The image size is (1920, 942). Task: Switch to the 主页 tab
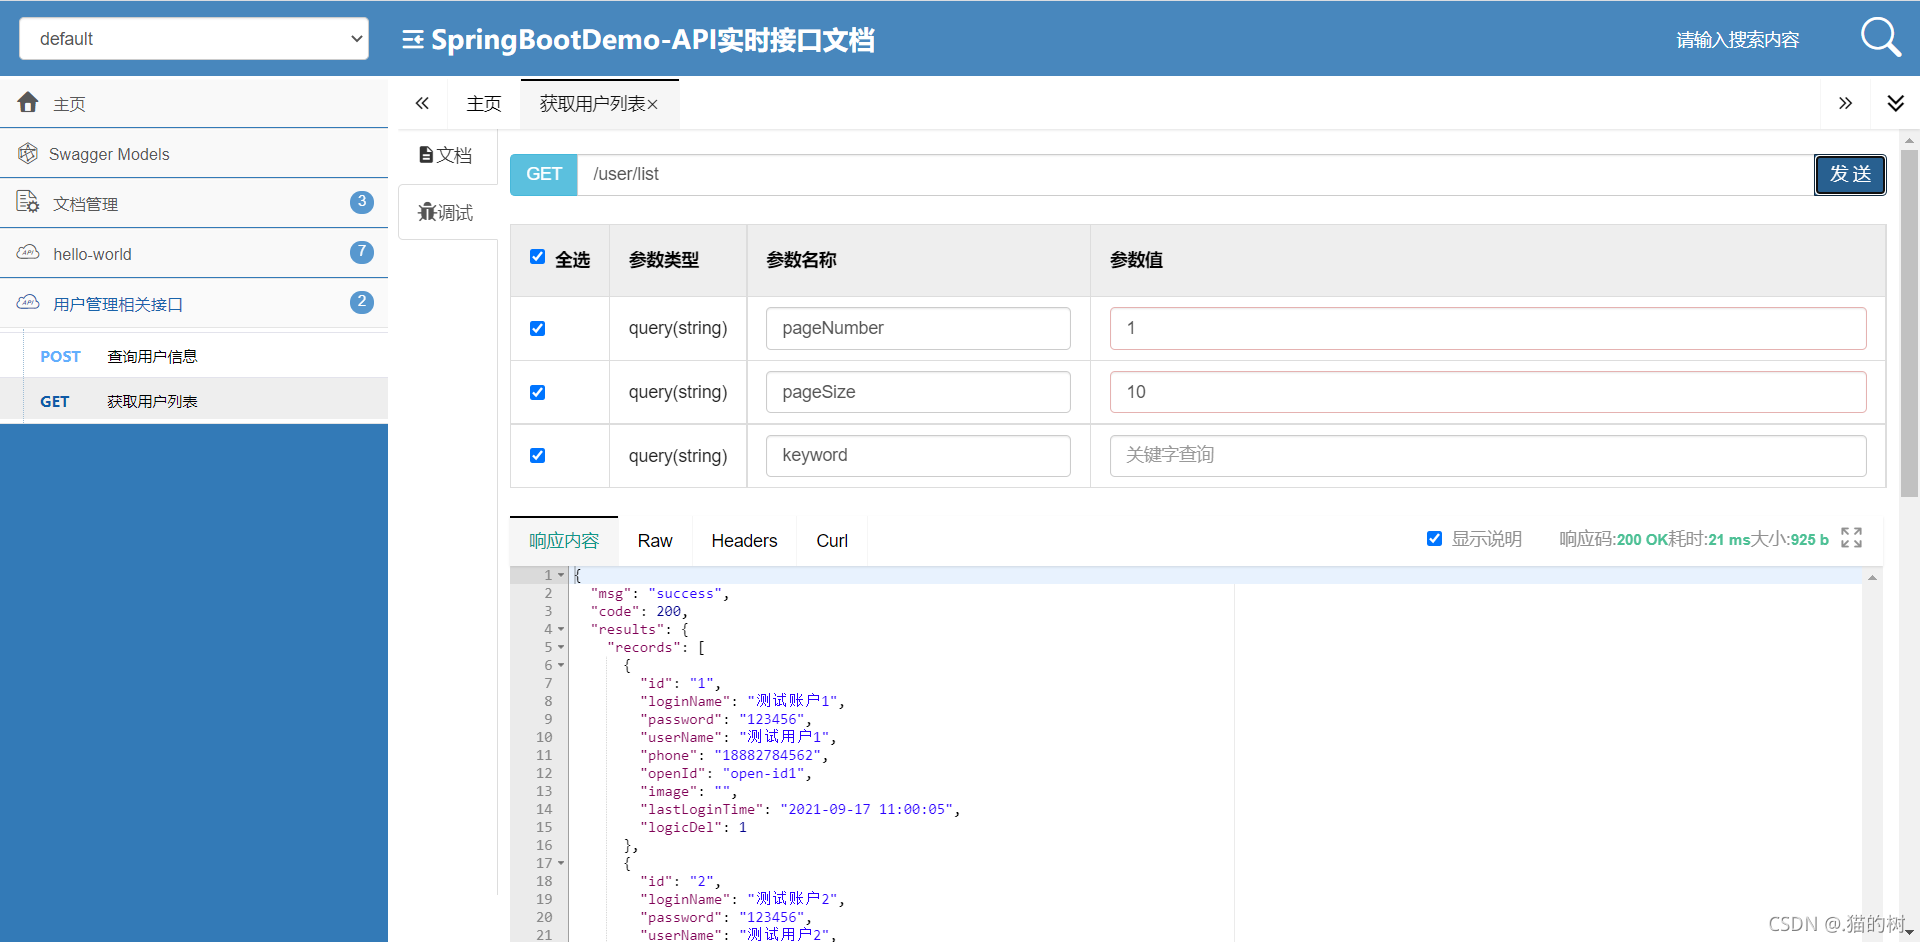click(484, 104)
